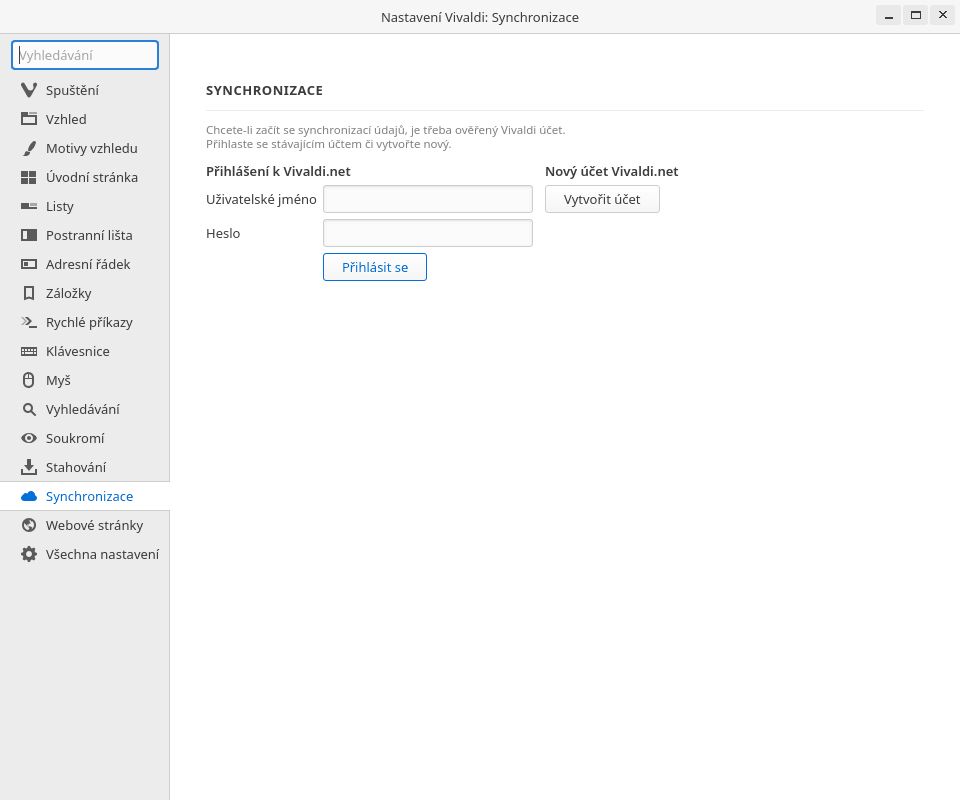960x800 pixels.
Task: Select the Klávesnice category
Action: tap(84, 351)
